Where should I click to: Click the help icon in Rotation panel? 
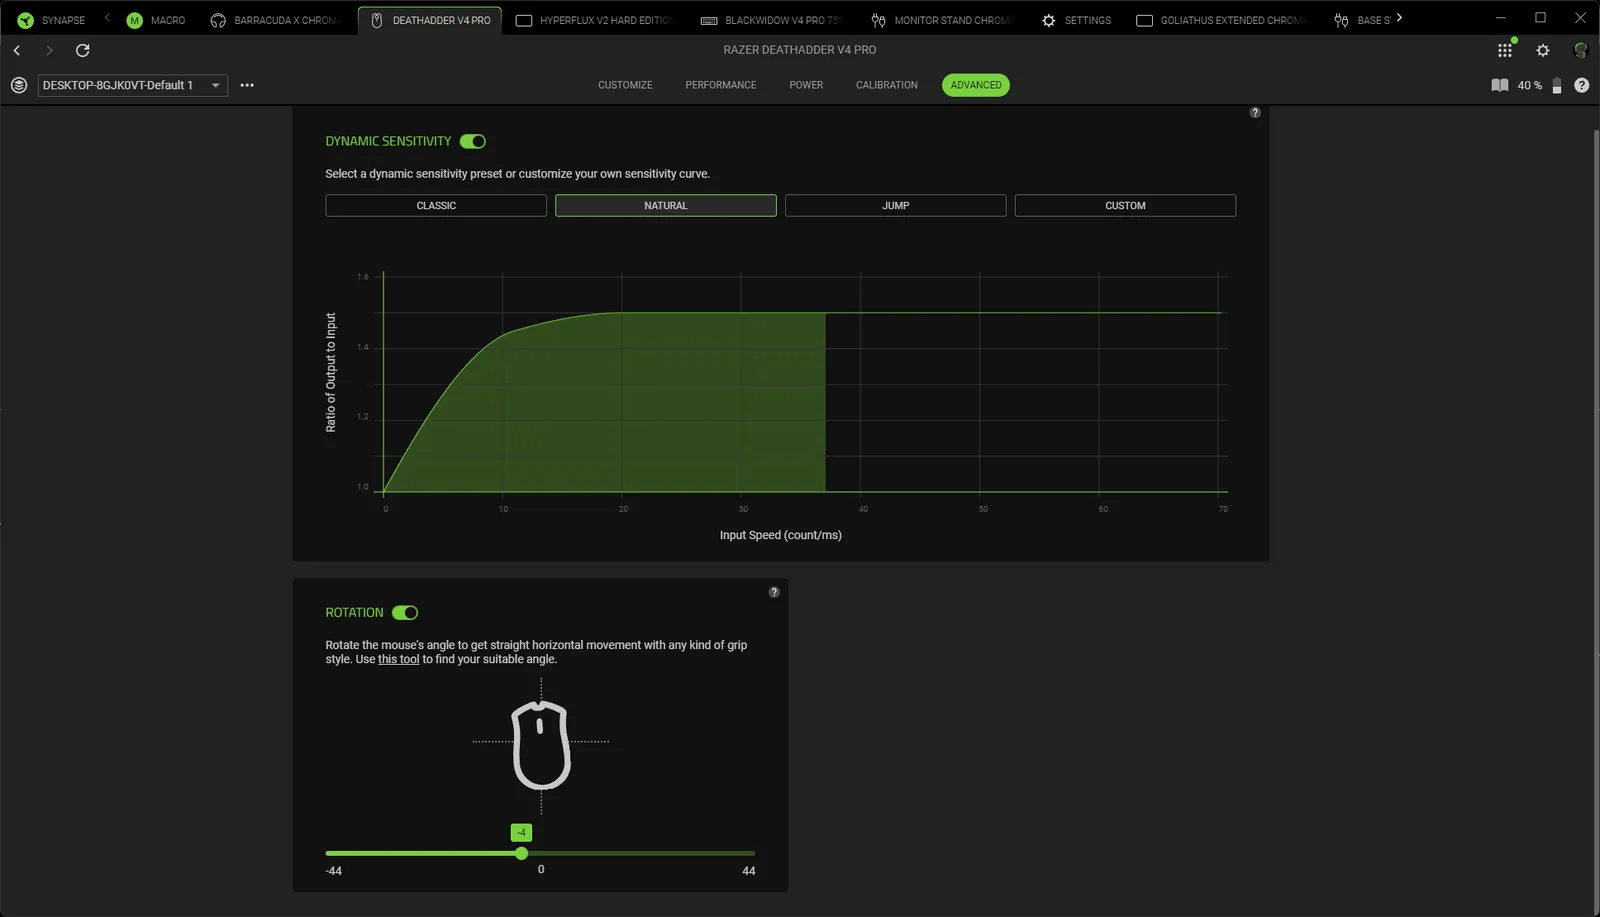pos(773,592)
